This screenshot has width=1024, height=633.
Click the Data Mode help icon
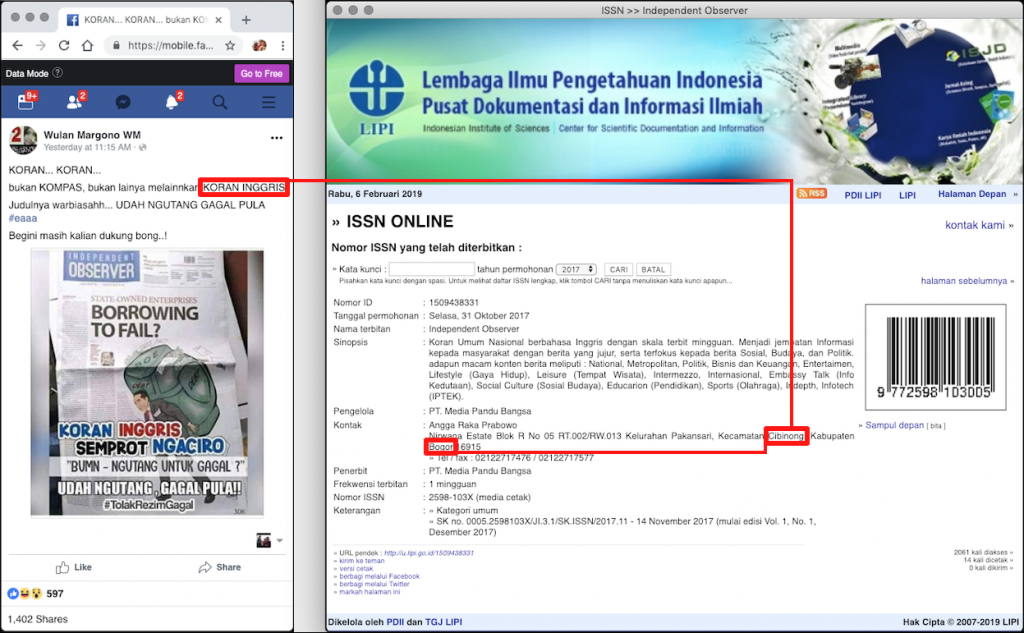(x=58, y=73)
